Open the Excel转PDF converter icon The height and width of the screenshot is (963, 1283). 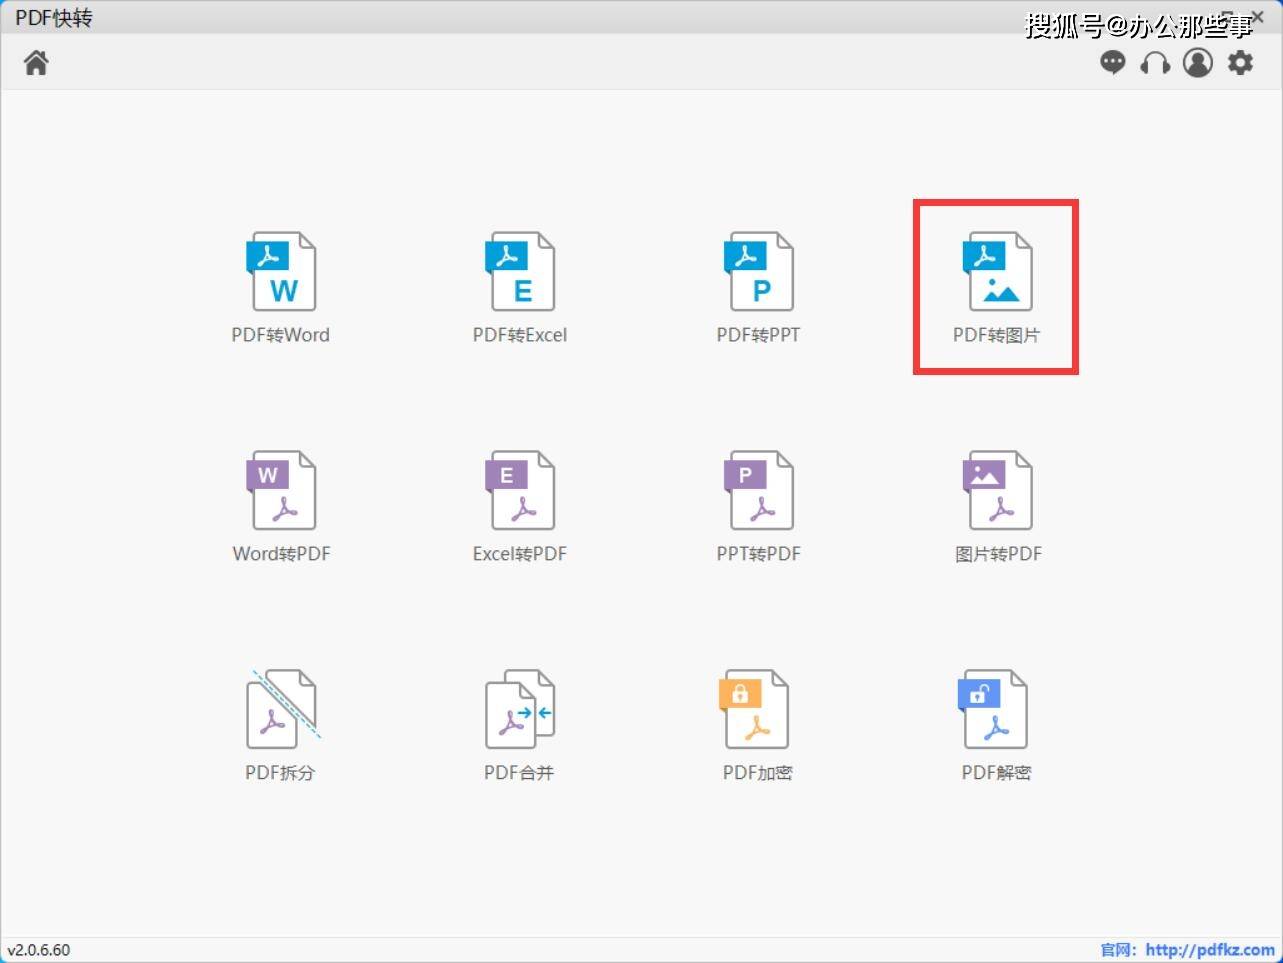click(x=520, y=490)
